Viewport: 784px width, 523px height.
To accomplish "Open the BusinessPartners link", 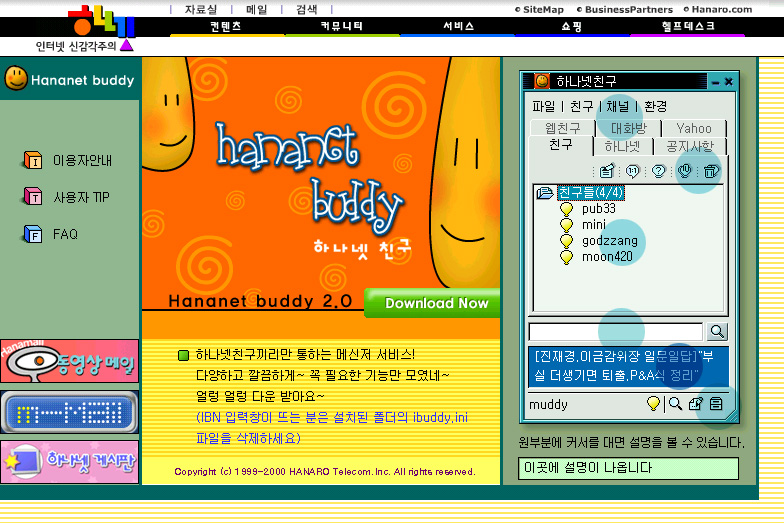I will 628,10.
